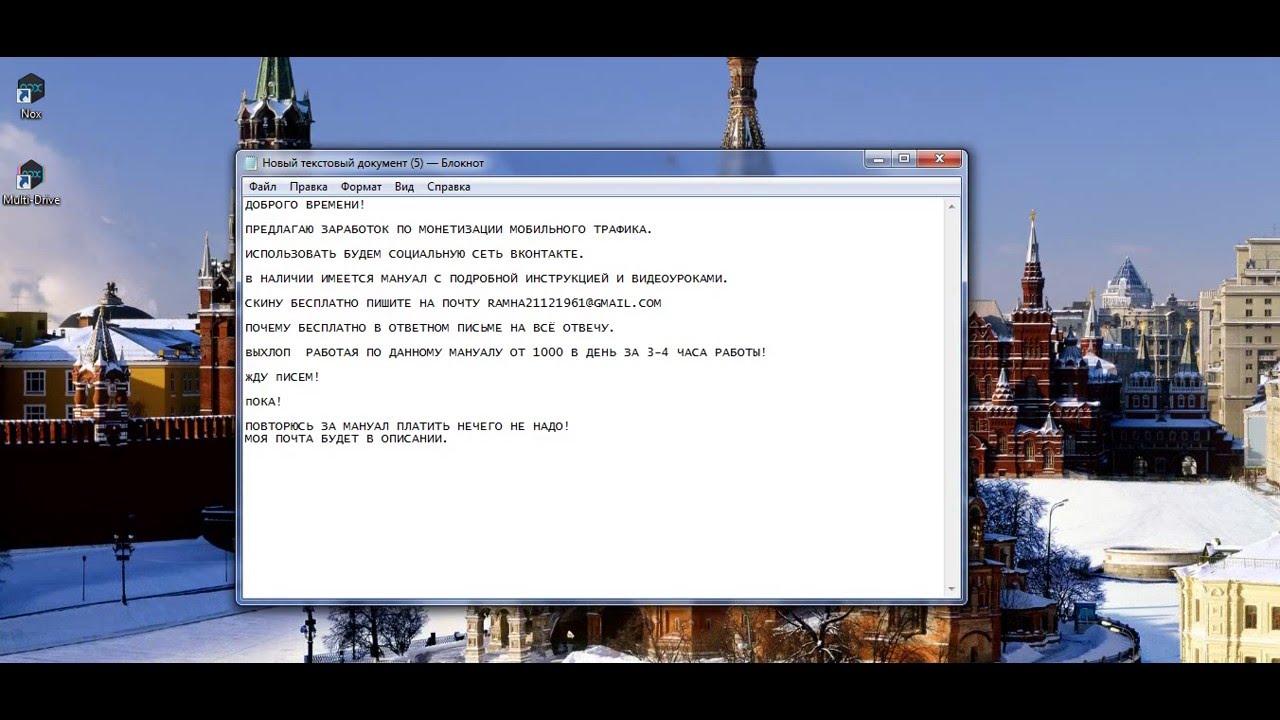Screen dimensions: 1280x720
Task: Click the line 'ЖДУ ПИСЕМ!'
Action: pos(282,377)
